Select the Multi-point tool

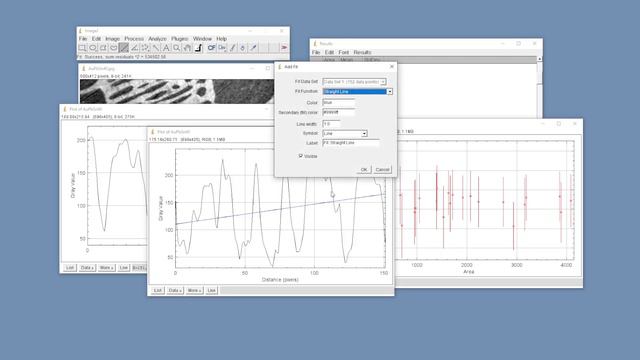[x=145, y=48]
